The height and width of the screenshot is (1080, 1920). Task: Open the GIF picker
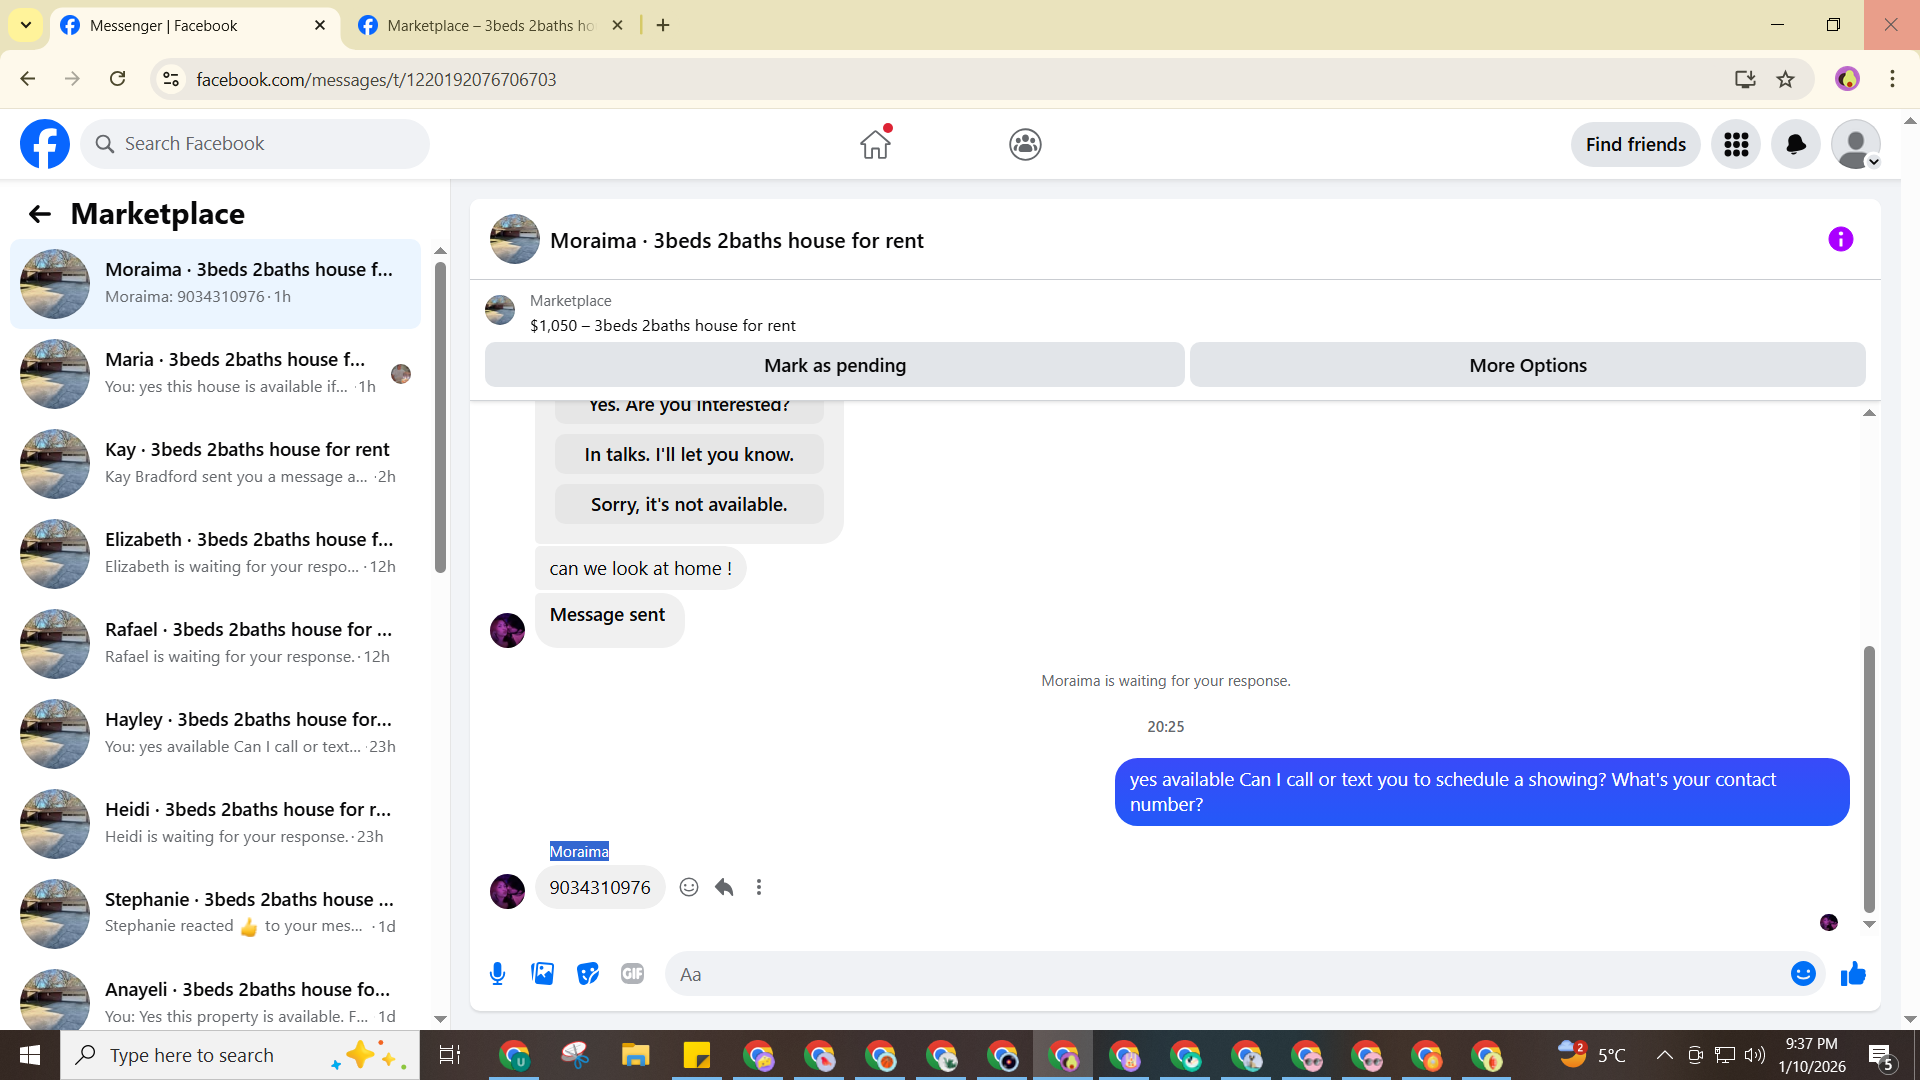[632, 974]
